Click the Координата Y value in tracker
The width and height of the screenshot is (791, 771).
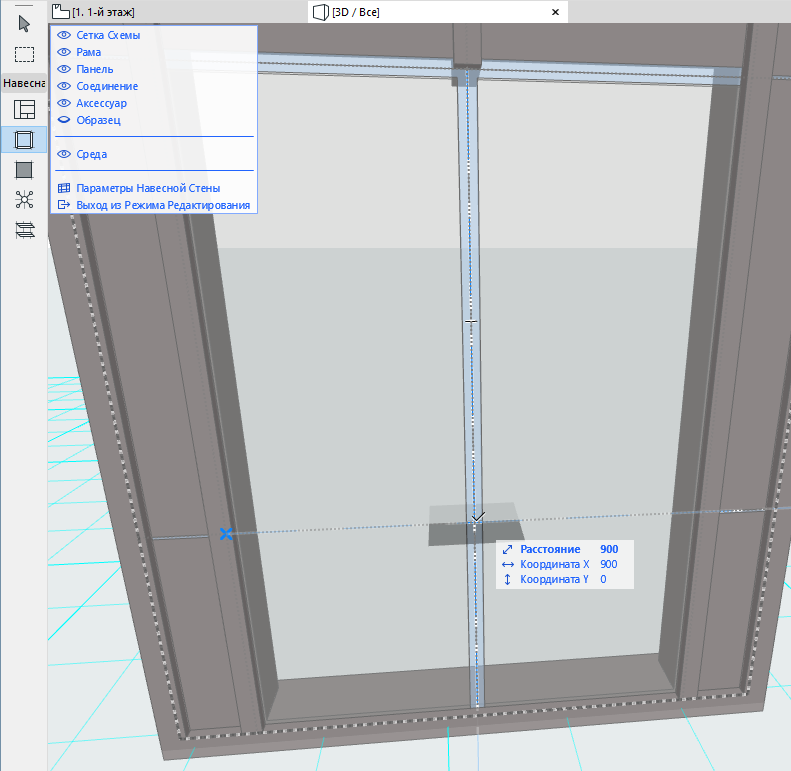(604, 579)
